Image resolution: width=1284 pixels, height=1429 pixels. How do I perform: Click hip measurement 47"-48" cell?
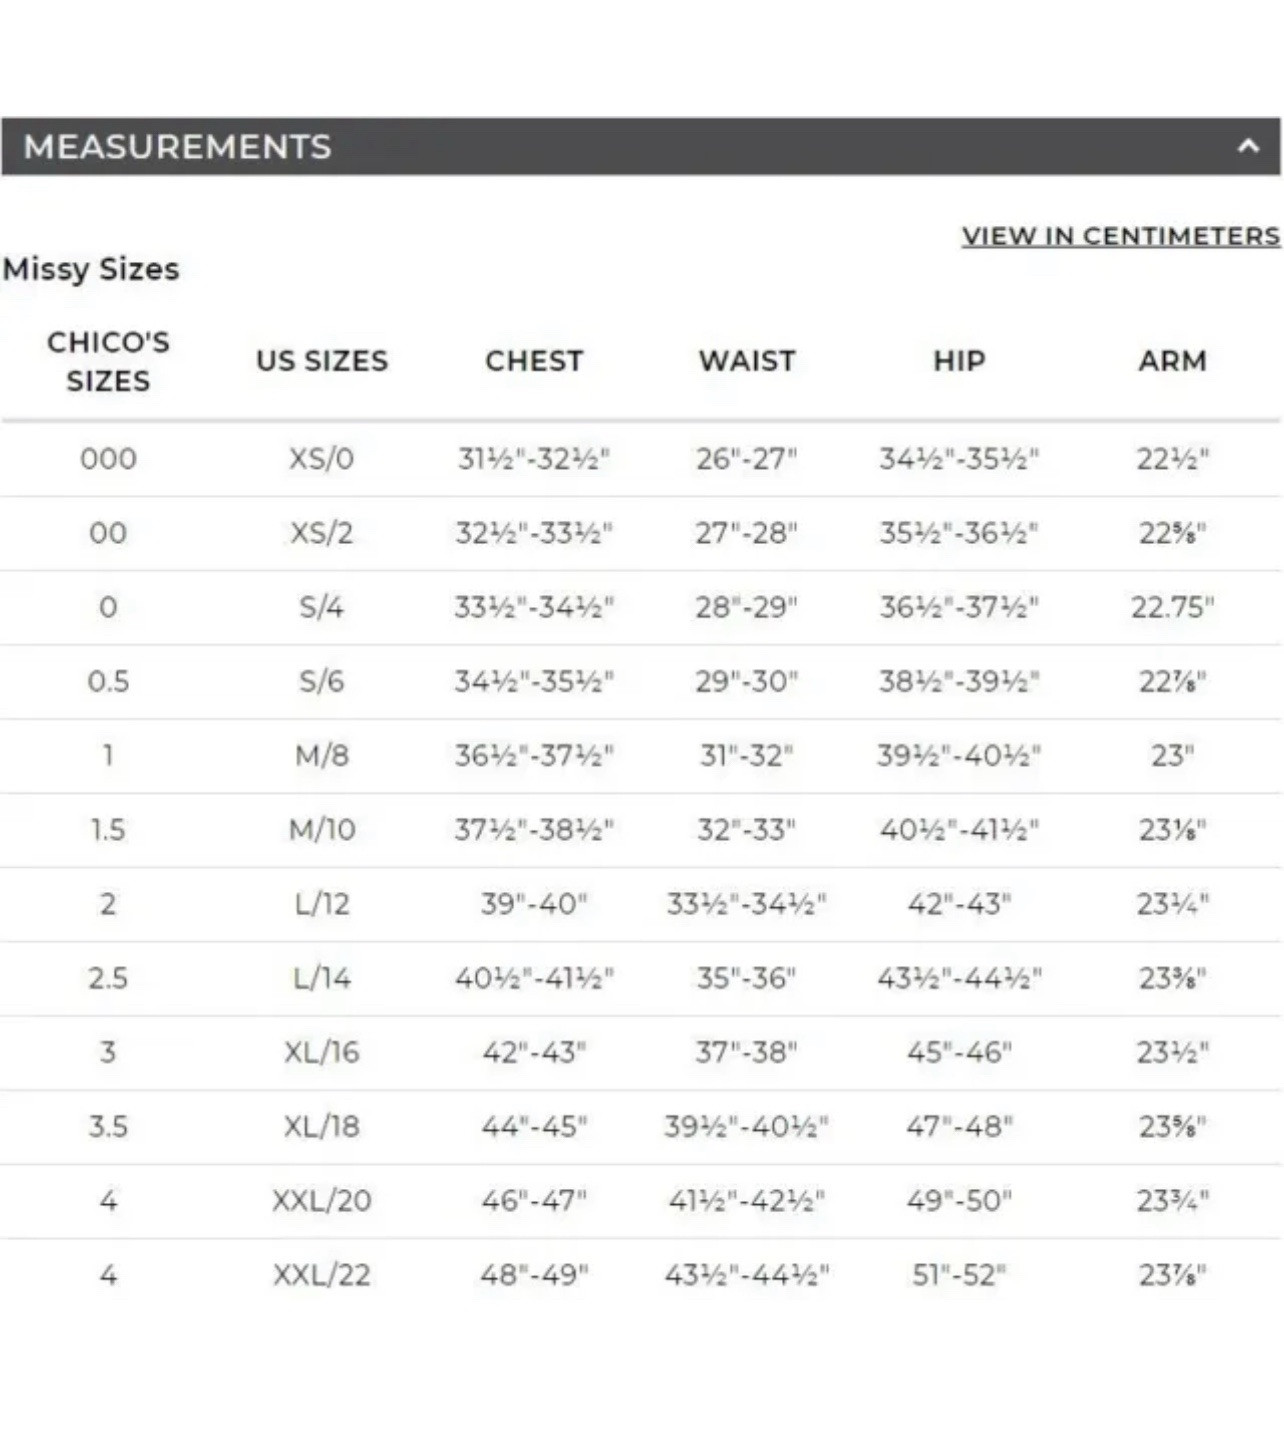pos(959,1126)
